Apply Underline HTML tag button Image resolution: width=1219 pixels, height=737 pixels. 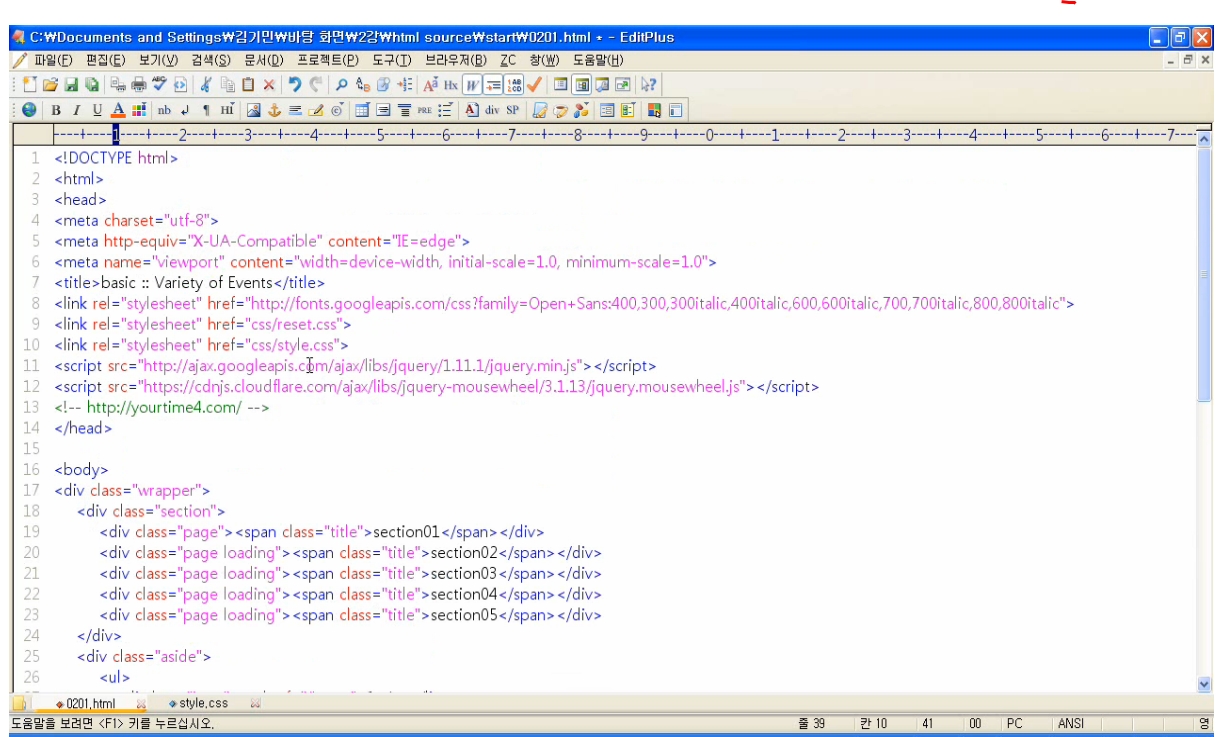97,110
